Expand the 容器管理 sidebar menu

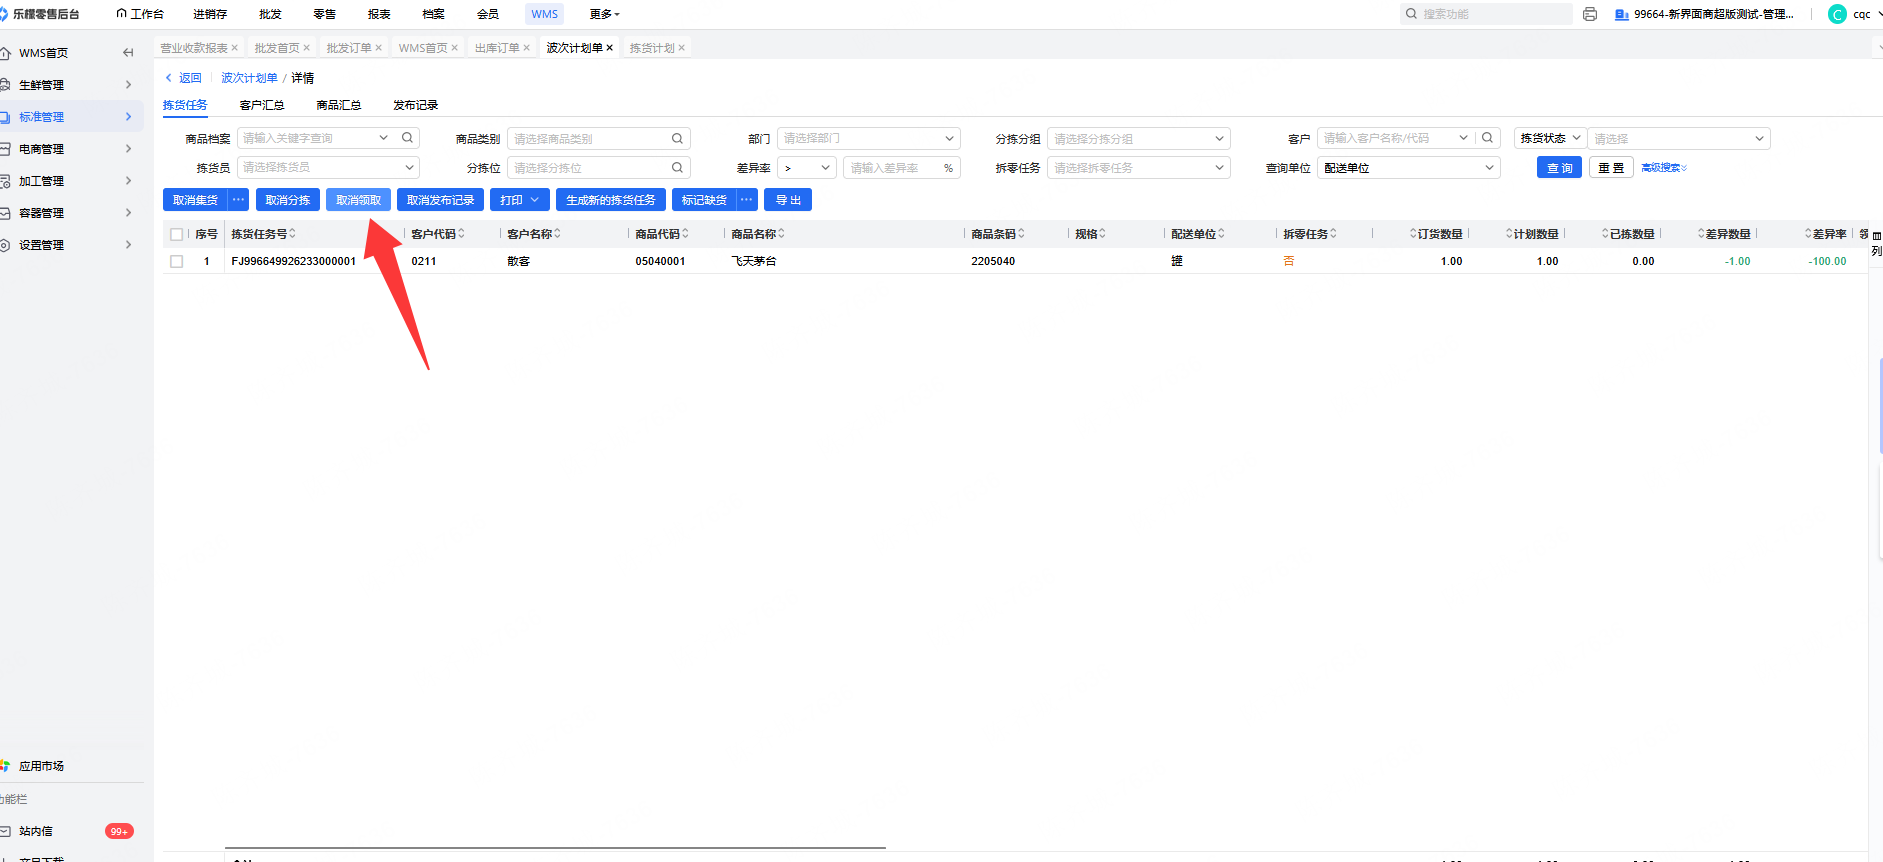[x=72, y=213]
